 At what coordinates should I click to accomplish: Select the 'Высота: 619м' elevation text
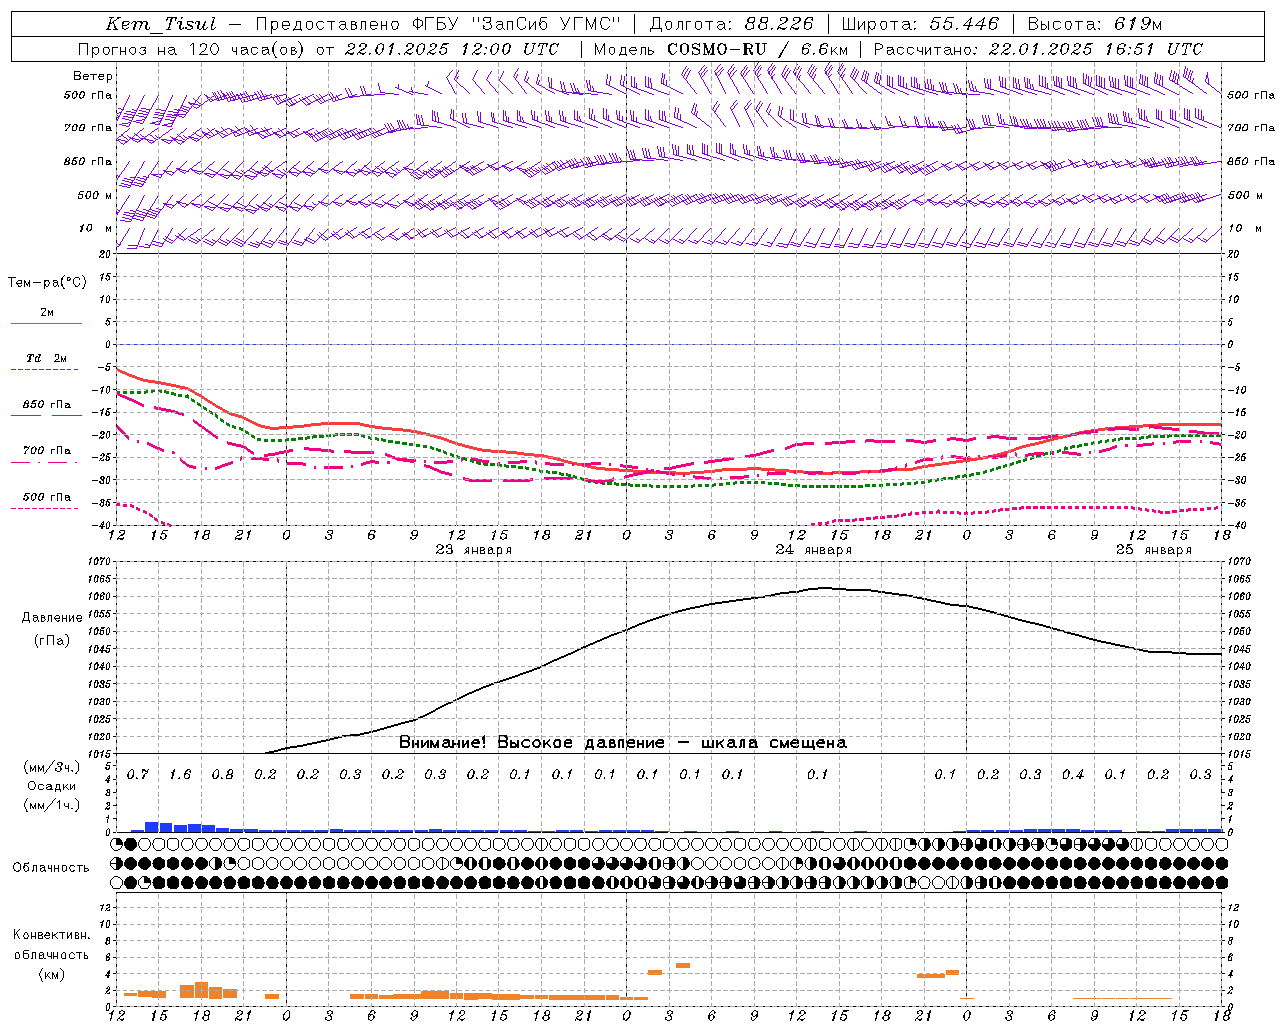(x=1095, y=24)
